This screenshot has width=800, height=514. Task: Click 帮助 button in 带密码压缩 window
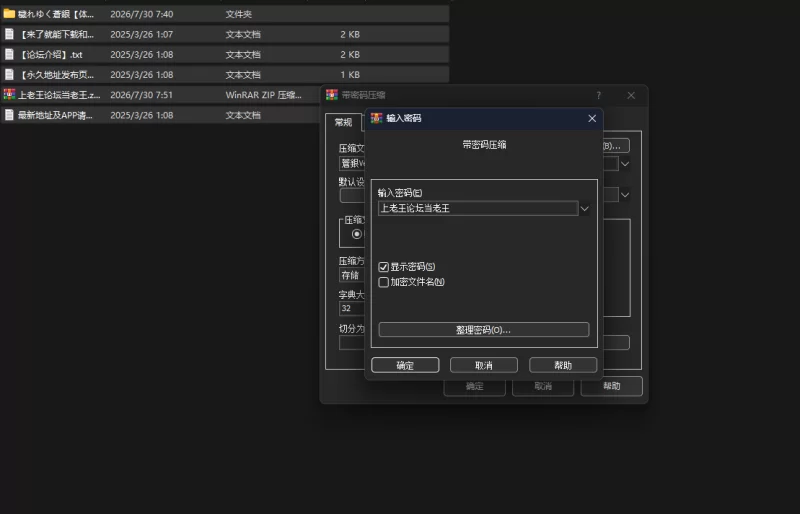click(611, 386)
